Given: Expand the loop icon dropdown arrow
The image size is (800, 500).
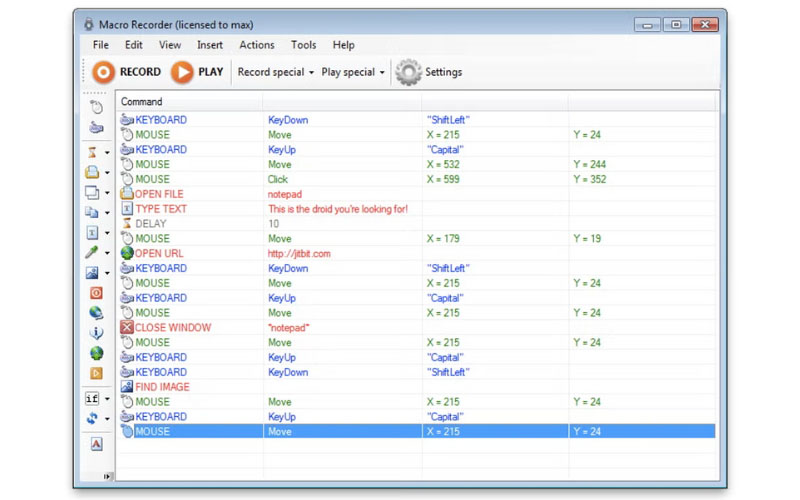Looking at the screenshot, I should 107,419.
